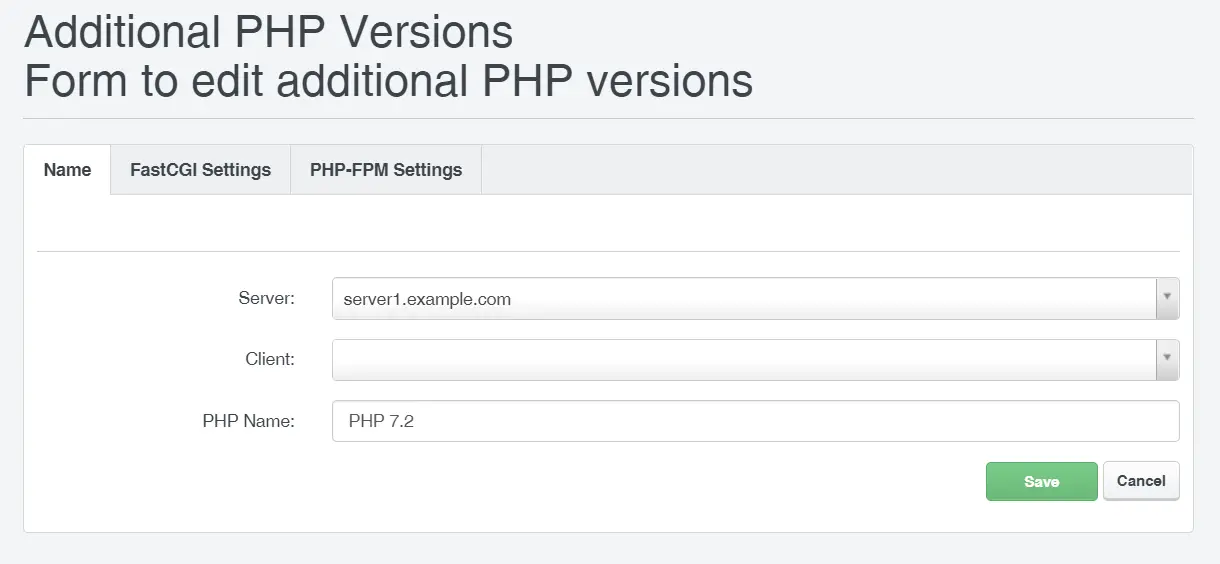Image resolution: width=1220 pixels, height=564 pixels.
Task: Focus the PHP Name input field
Action: [x=755, y=421]
